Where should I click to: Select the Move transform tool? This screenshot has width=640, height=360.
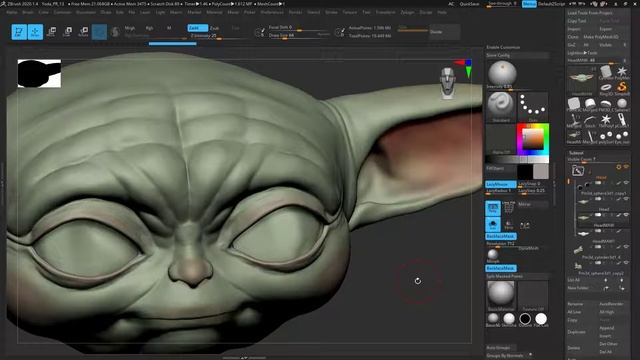pos(51,32)
